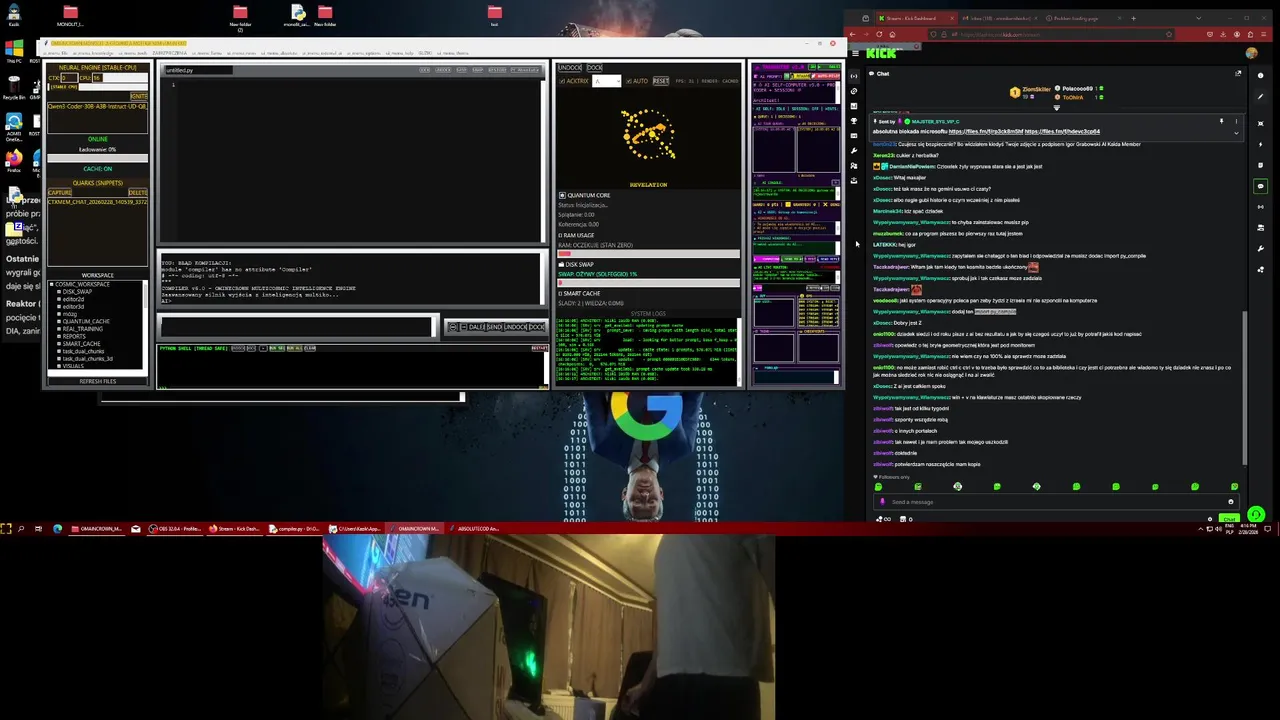The image size is (1280, 720).
Task: Click CTX value field
Action: [69, 78]
